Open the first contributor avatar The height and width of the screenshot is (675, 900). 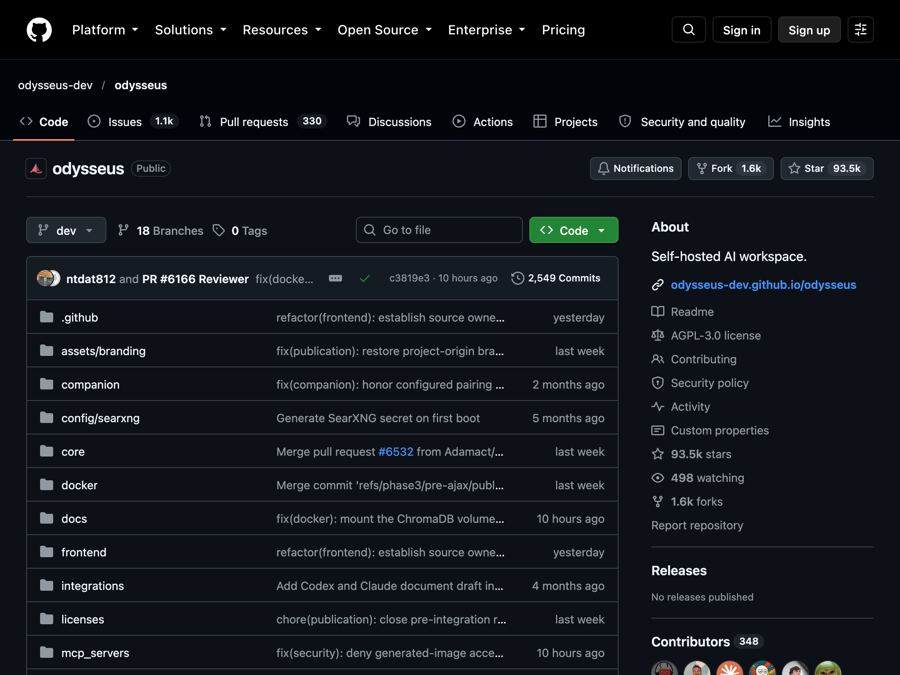coord(664,668)
